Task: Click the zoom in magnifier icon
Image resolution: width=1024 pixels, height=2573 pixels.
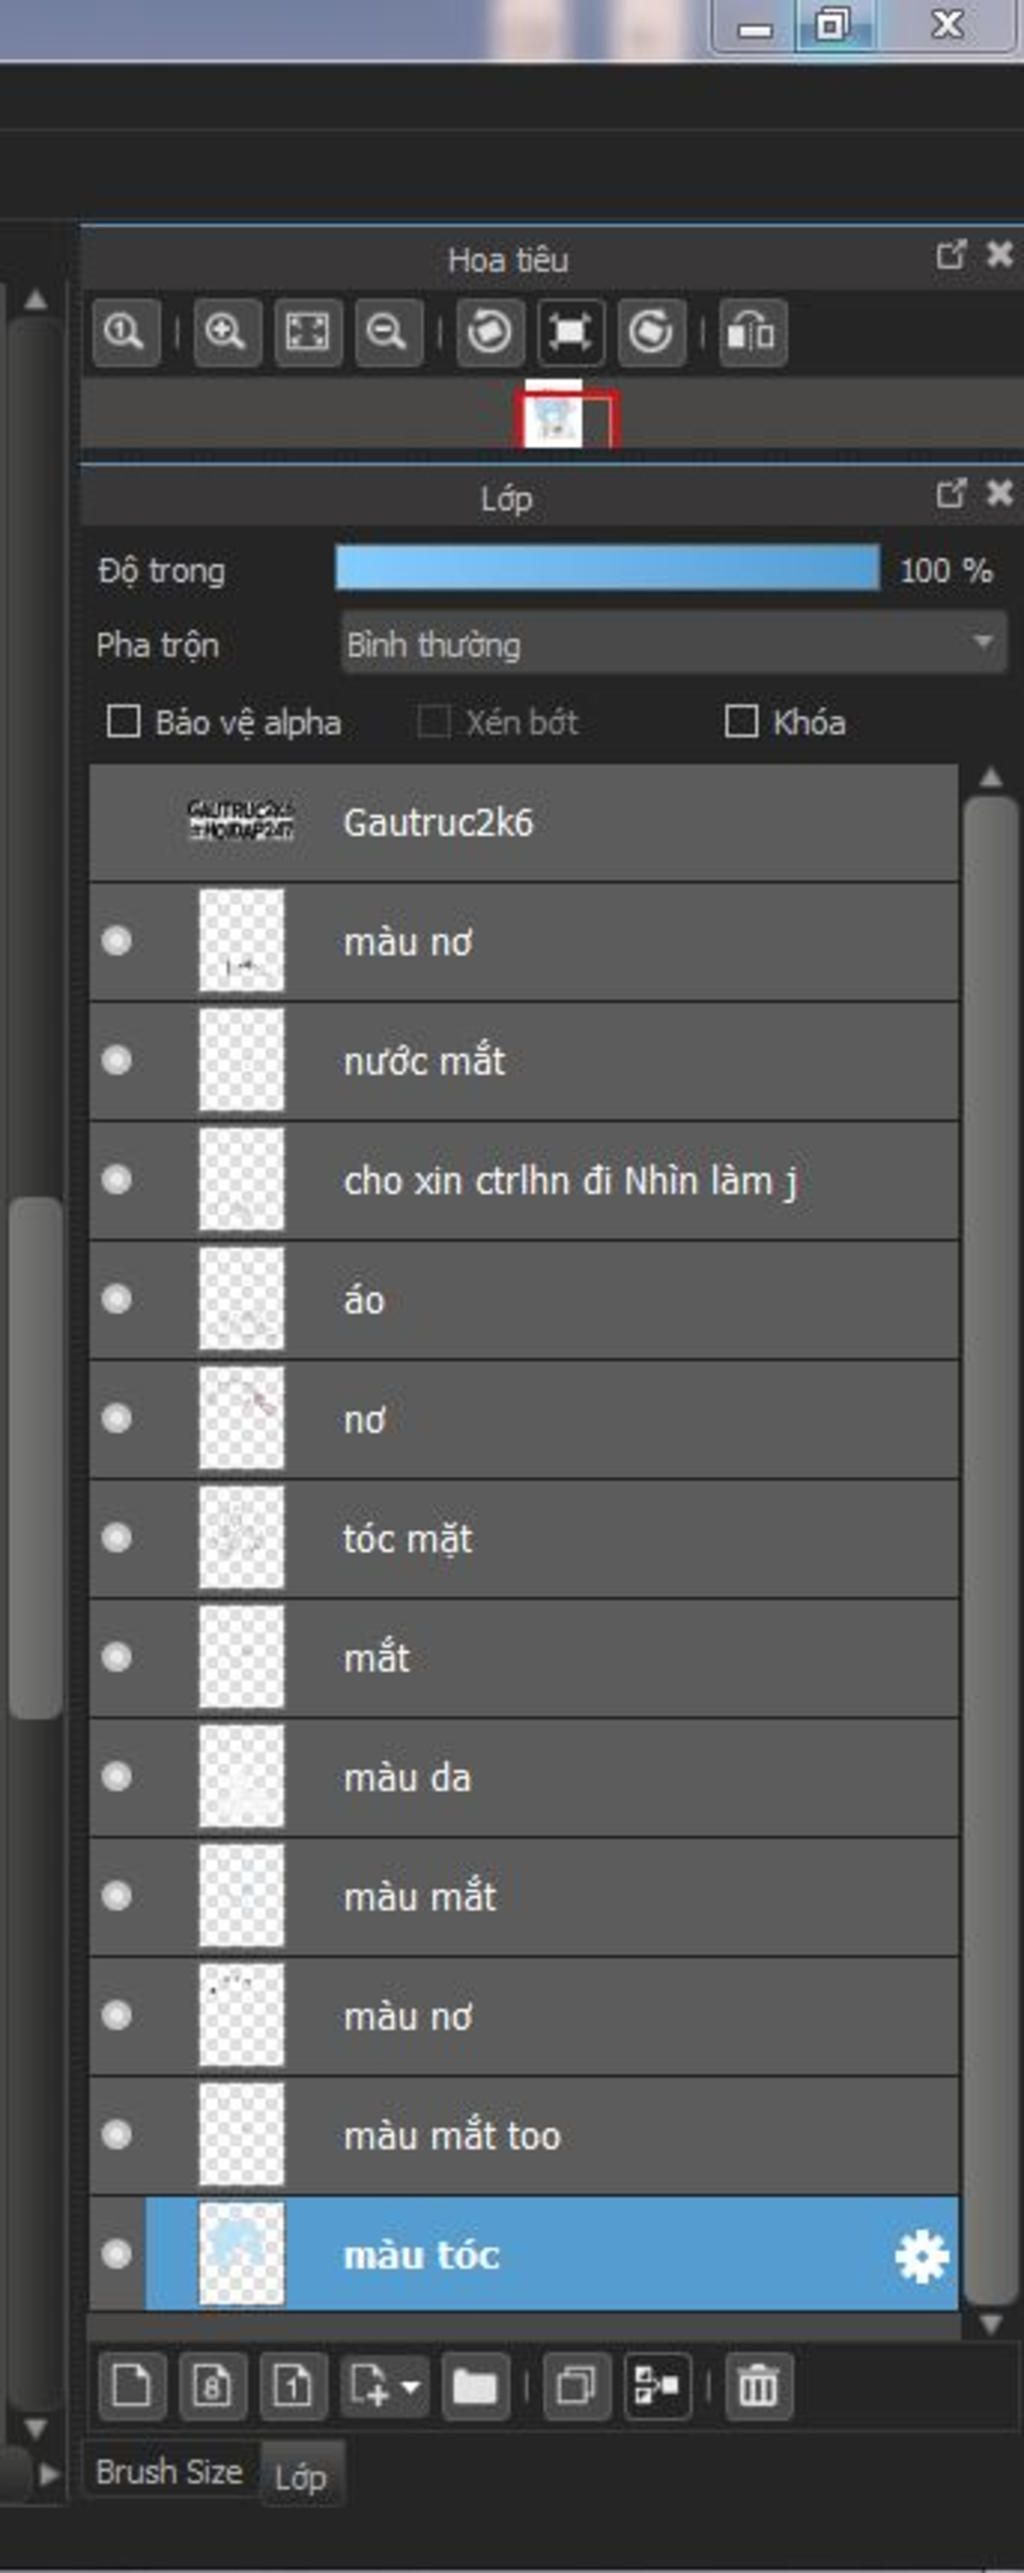Action: 227,332
